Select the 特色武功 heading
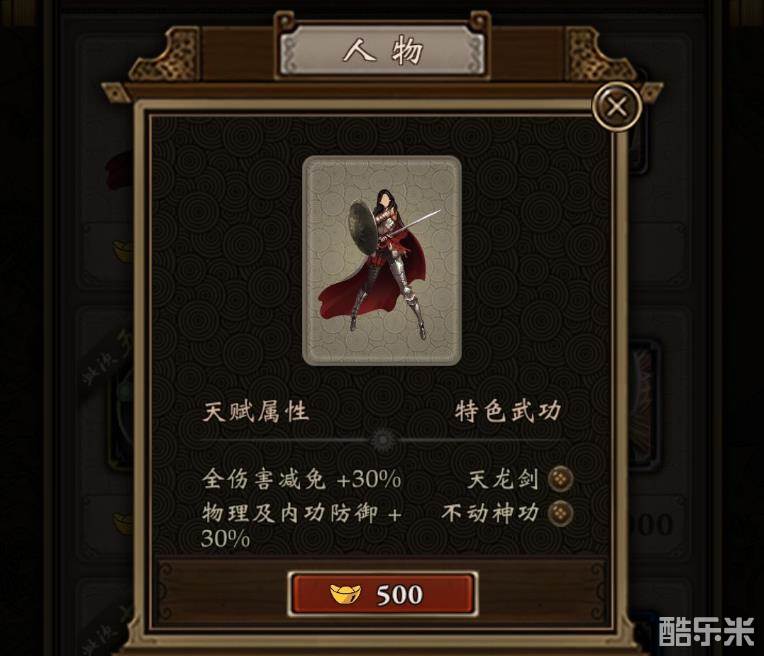This screenshot has width=764, height=656. [508, 412]
